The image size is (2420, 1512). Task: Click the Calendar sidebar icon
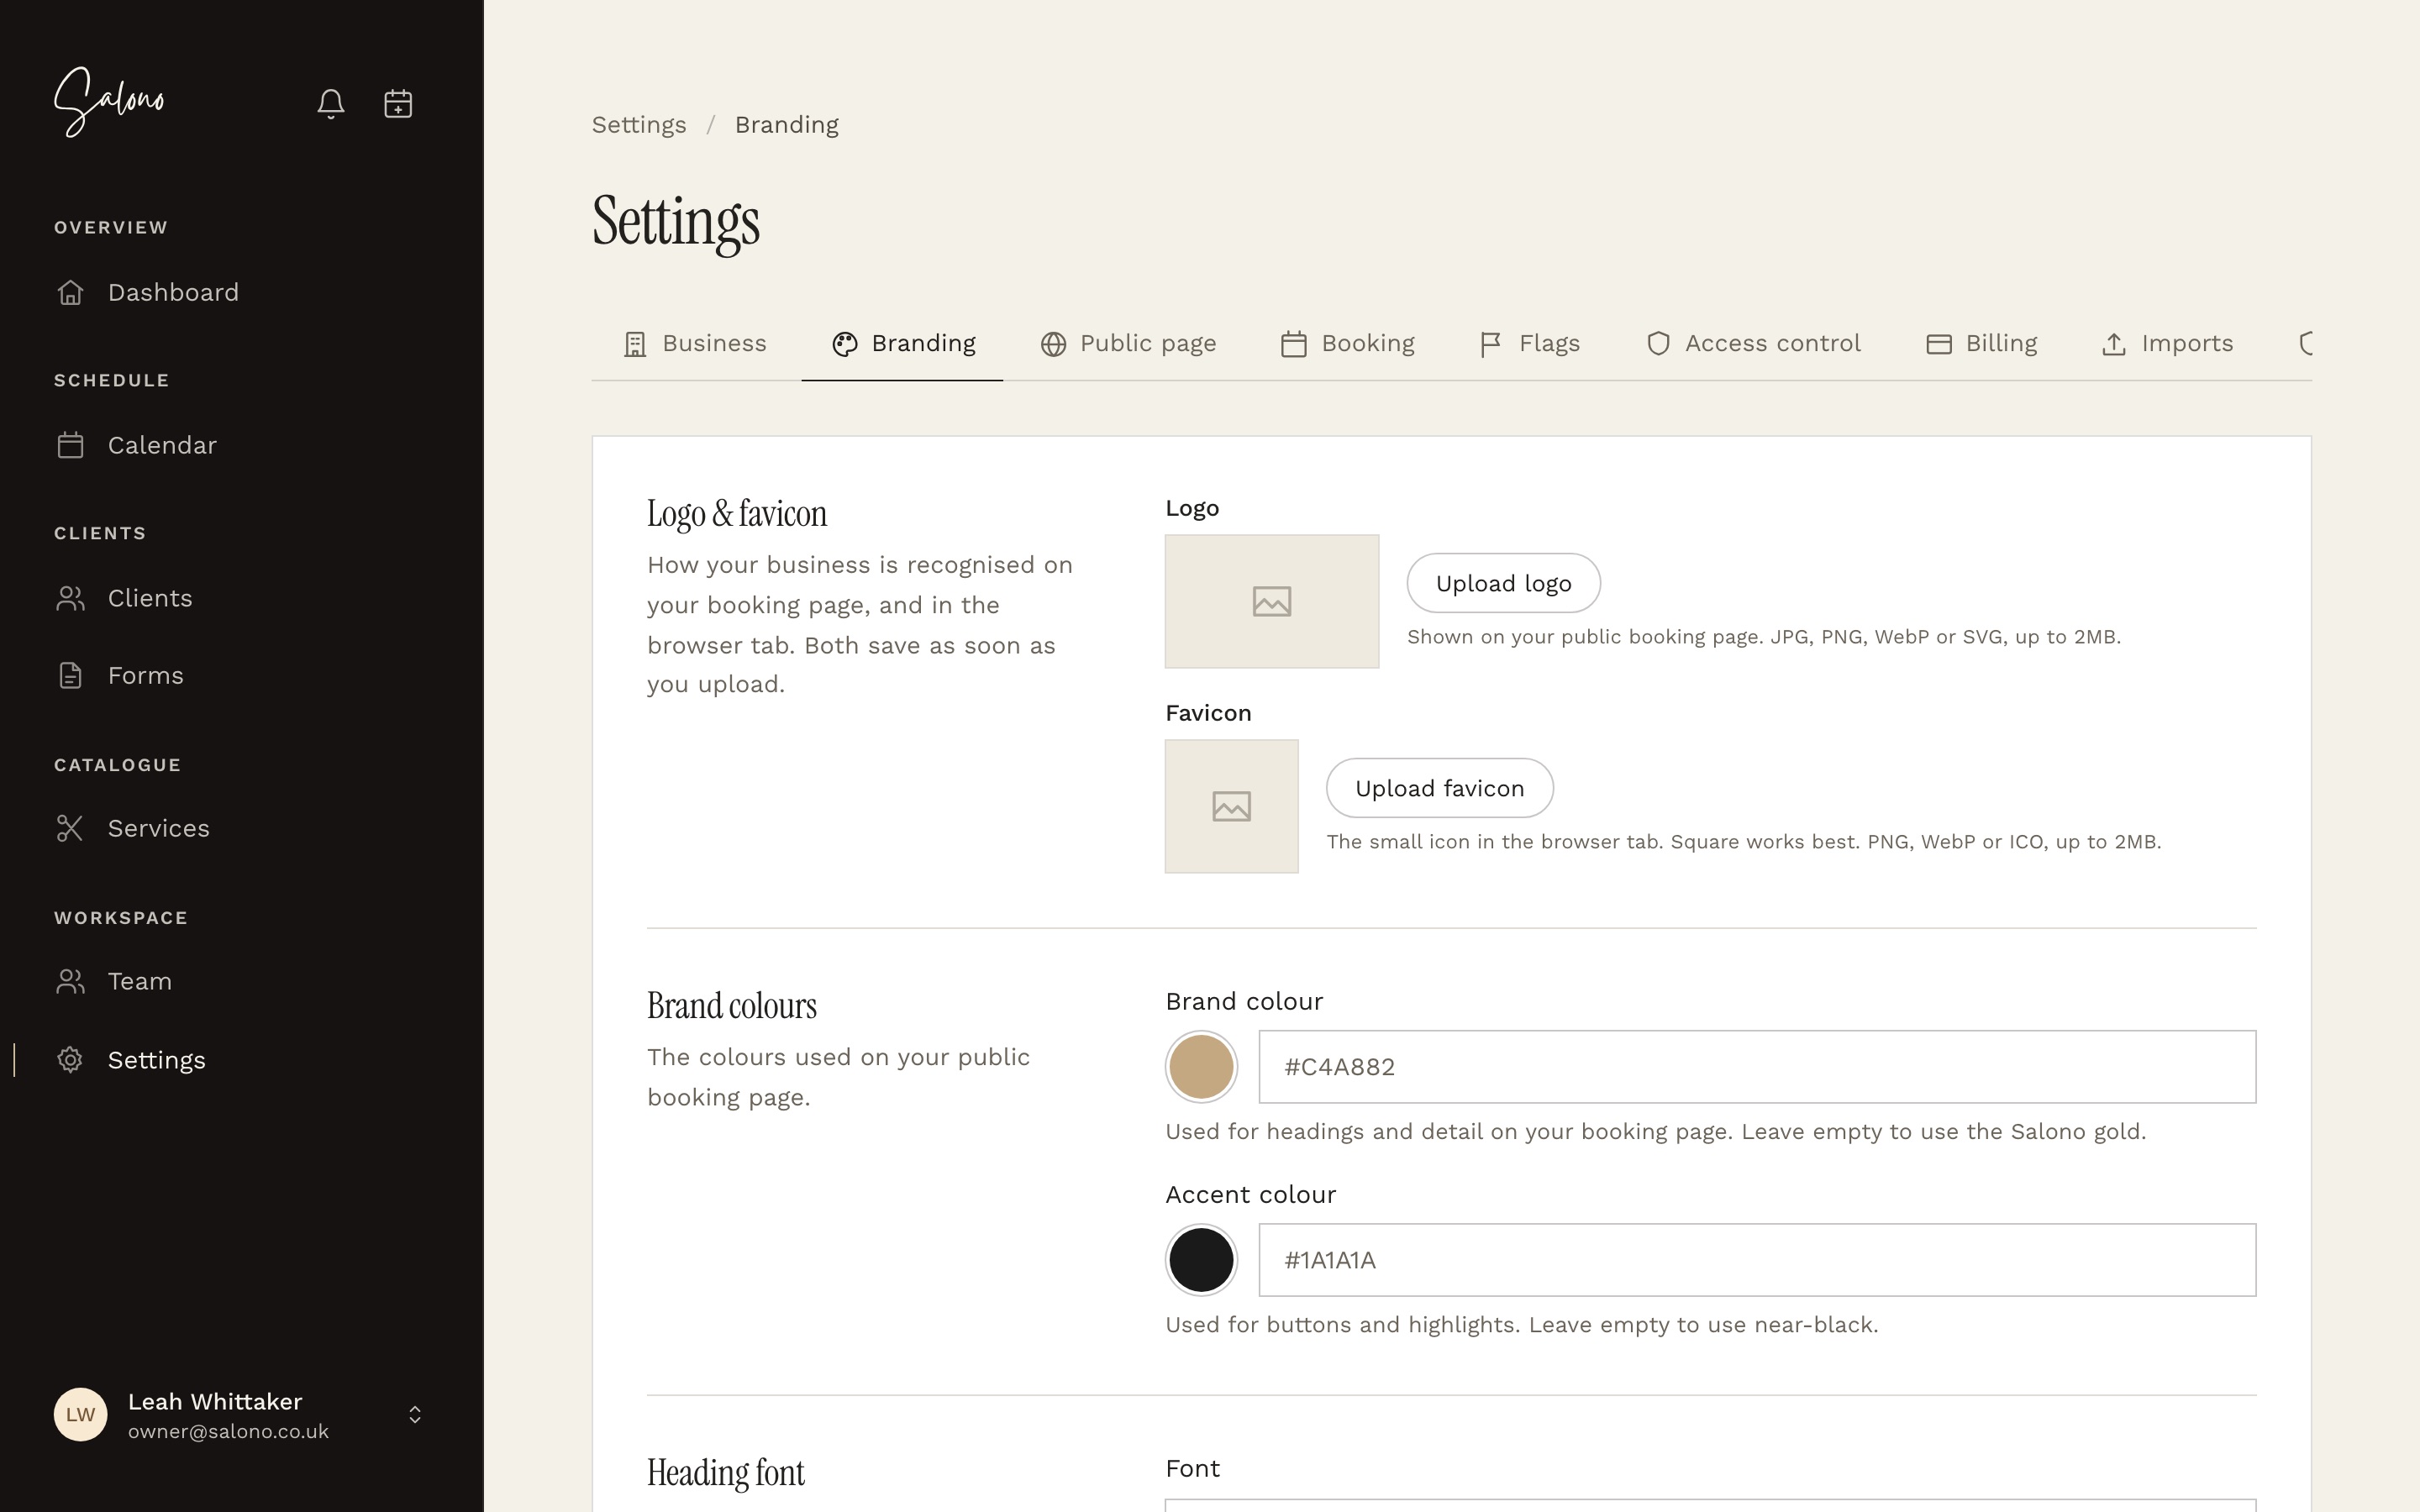pos(70,445)
